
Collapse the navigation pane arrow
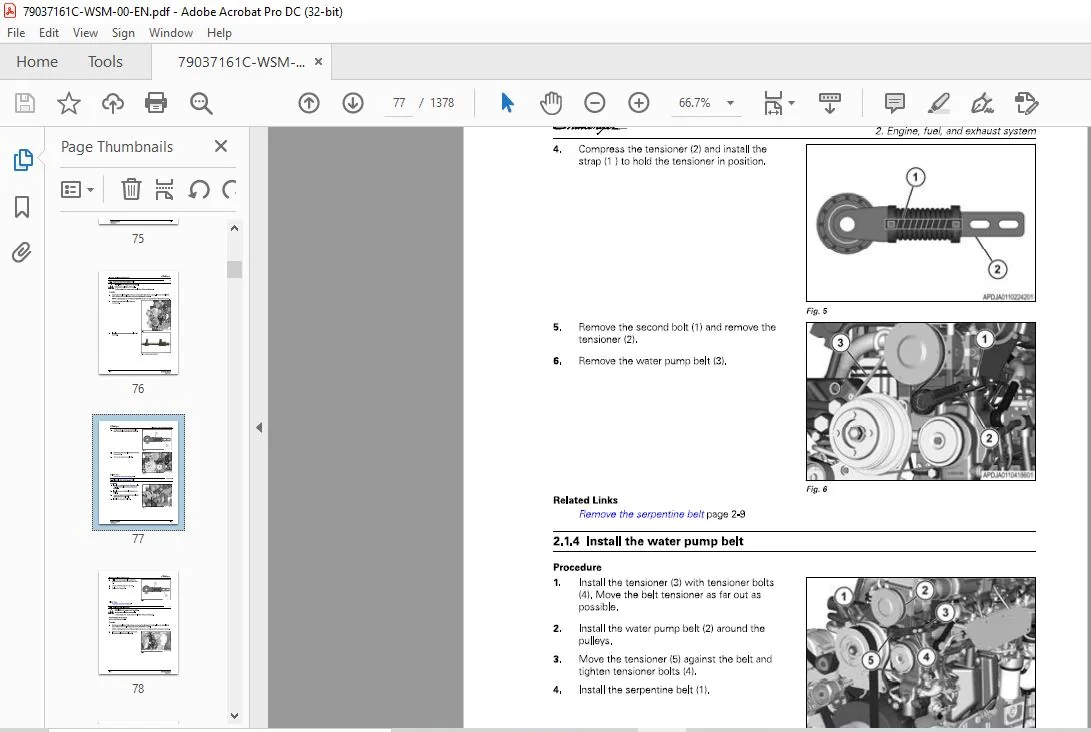[259, 427]
